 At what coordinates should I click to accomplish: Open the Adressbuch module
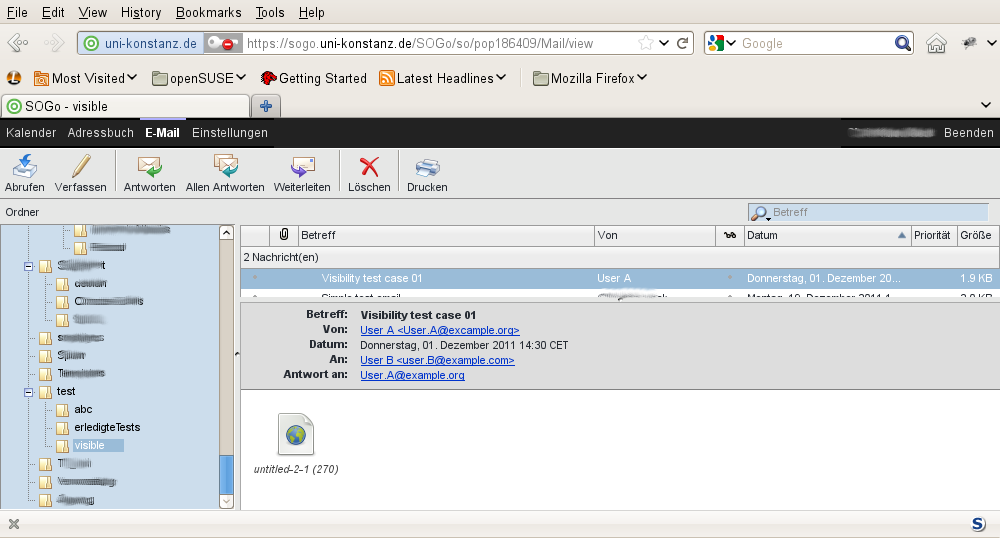100,133
